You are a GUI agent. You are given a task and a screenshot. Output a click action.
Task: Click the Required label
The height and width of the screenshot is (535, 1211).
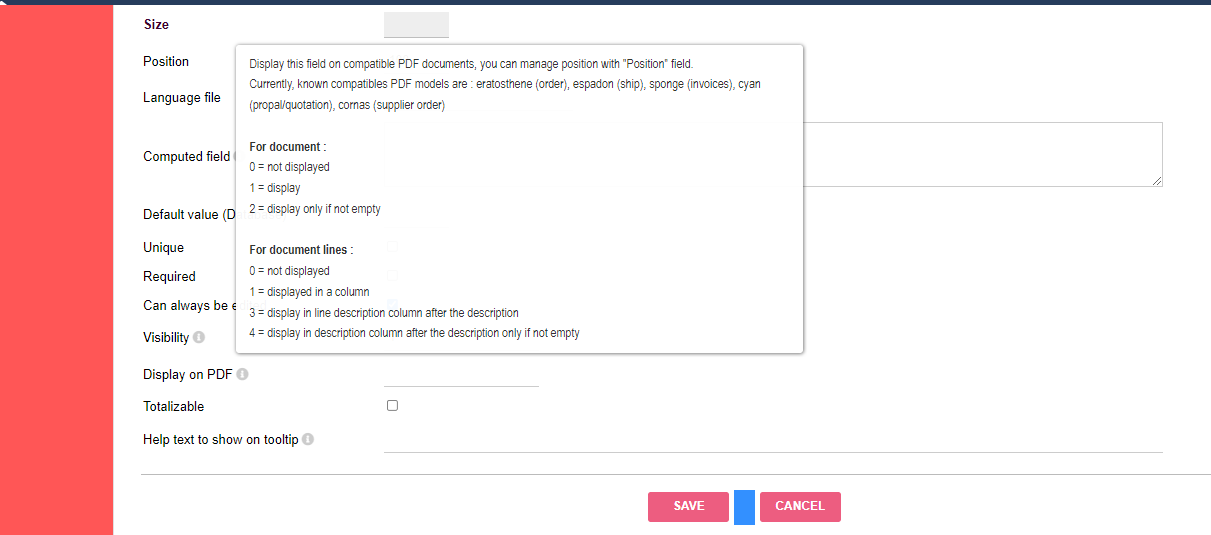coord(170,277)
